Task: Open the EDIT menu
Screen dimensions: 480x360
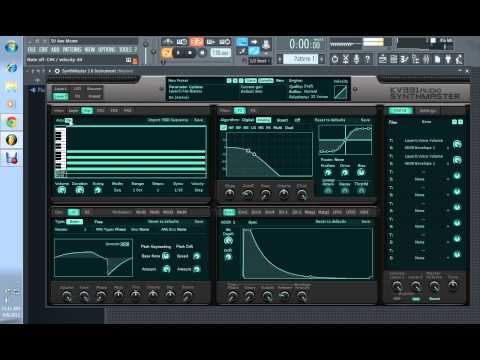Action: pyautogui.click(x=43, y=50)
